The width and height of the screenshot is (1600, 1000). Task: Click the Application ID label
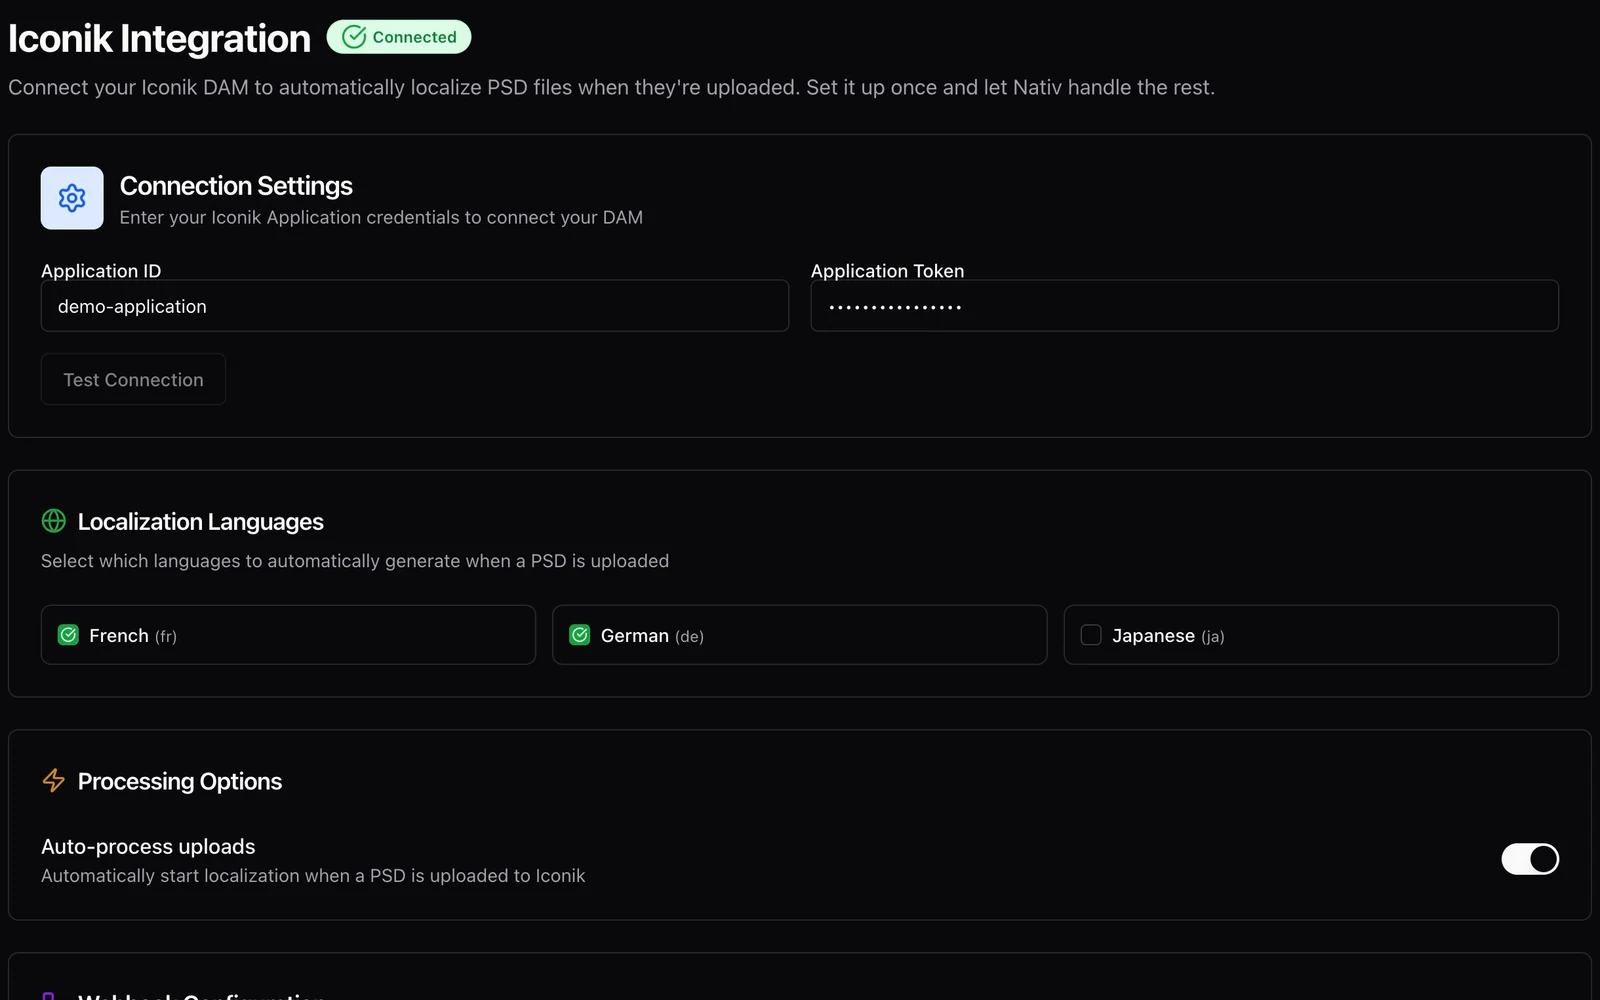click(x=101, y=270)
